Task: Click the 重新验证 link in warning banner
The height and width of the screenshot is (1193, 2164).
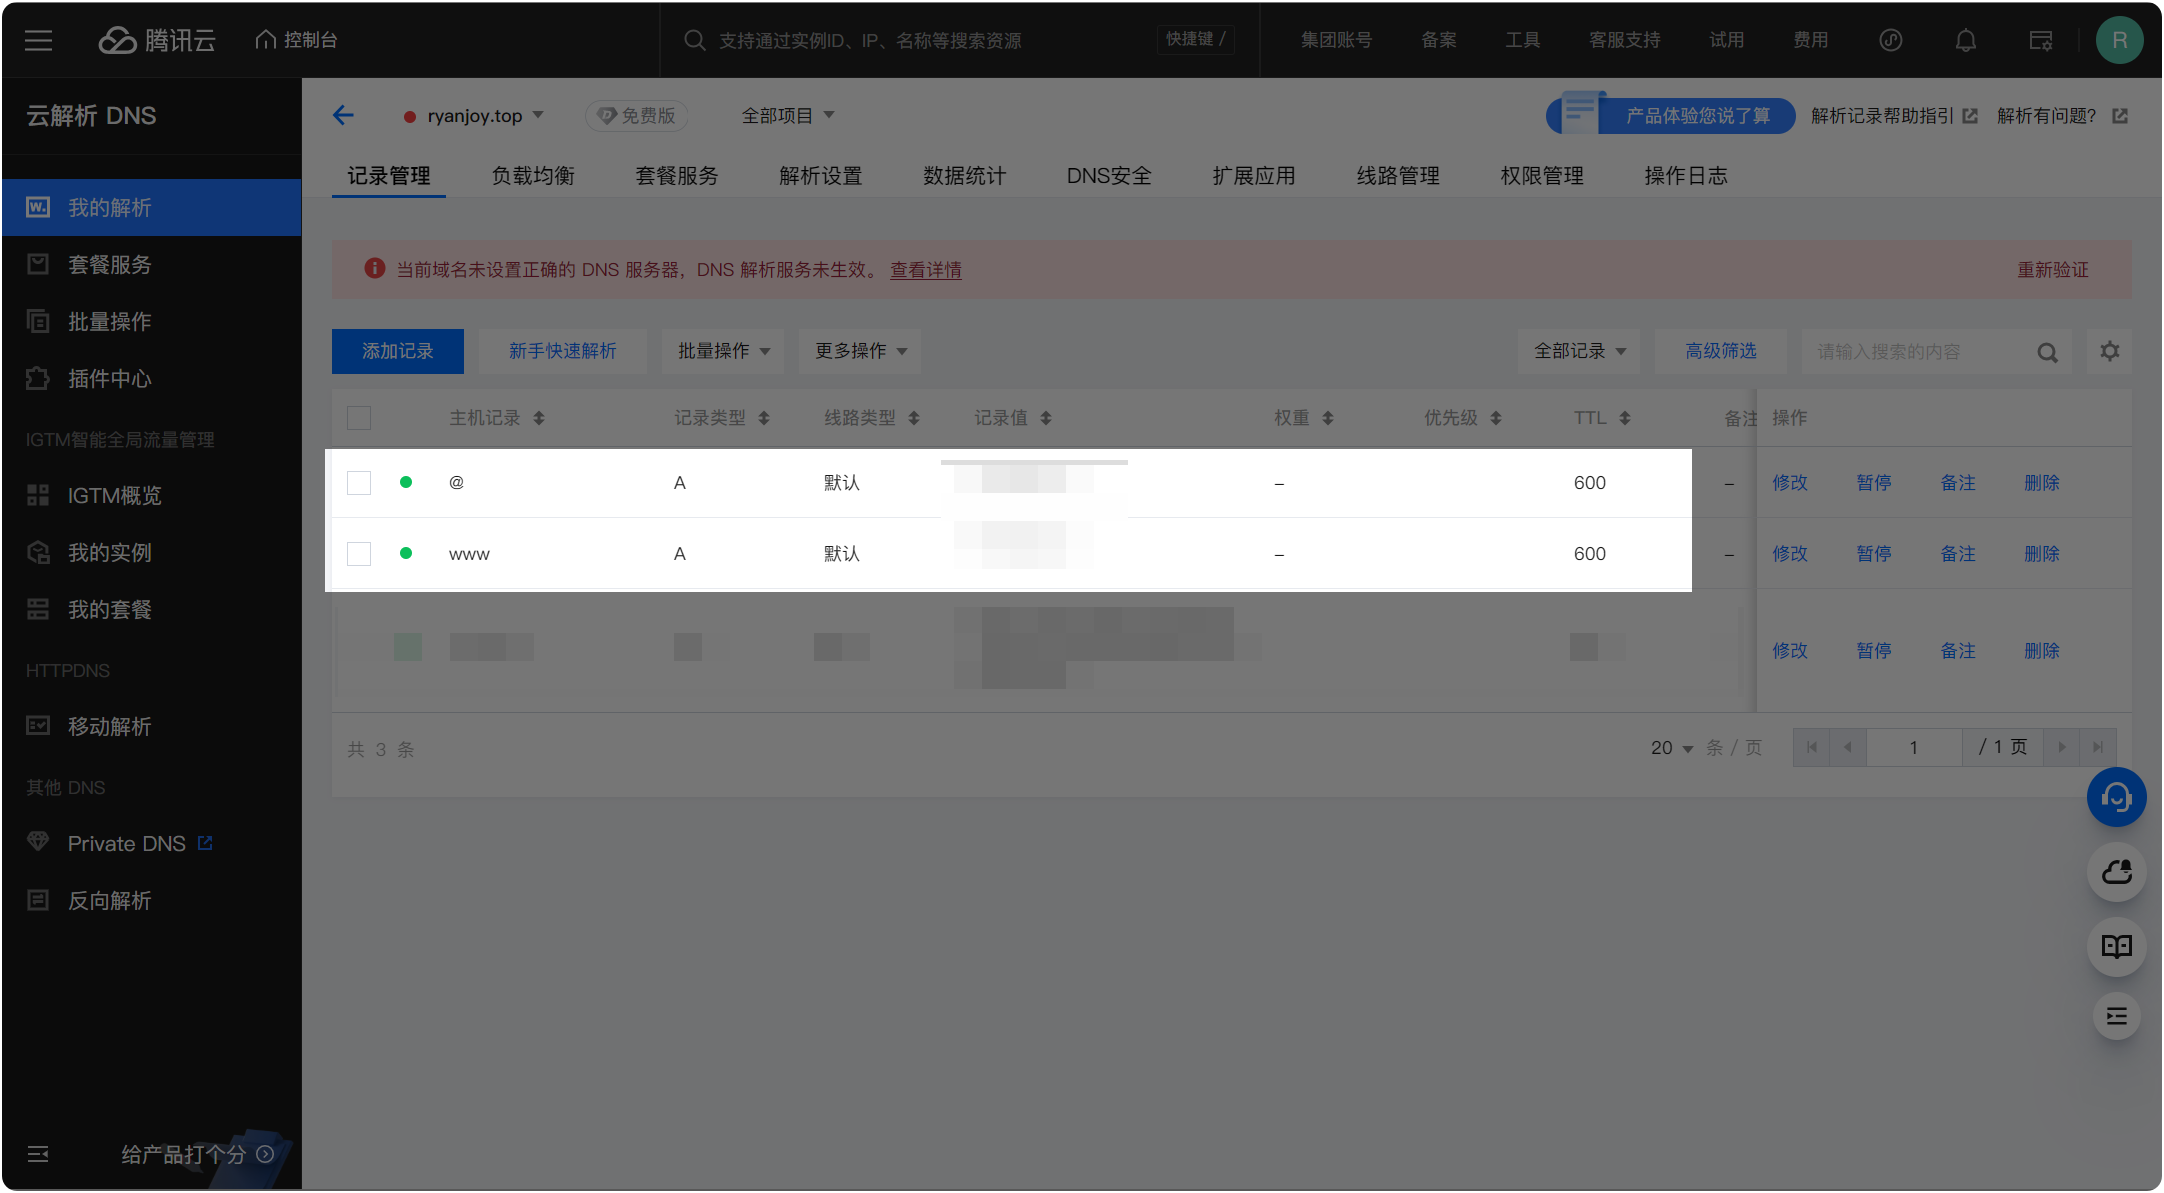Action: point(2053,269)
